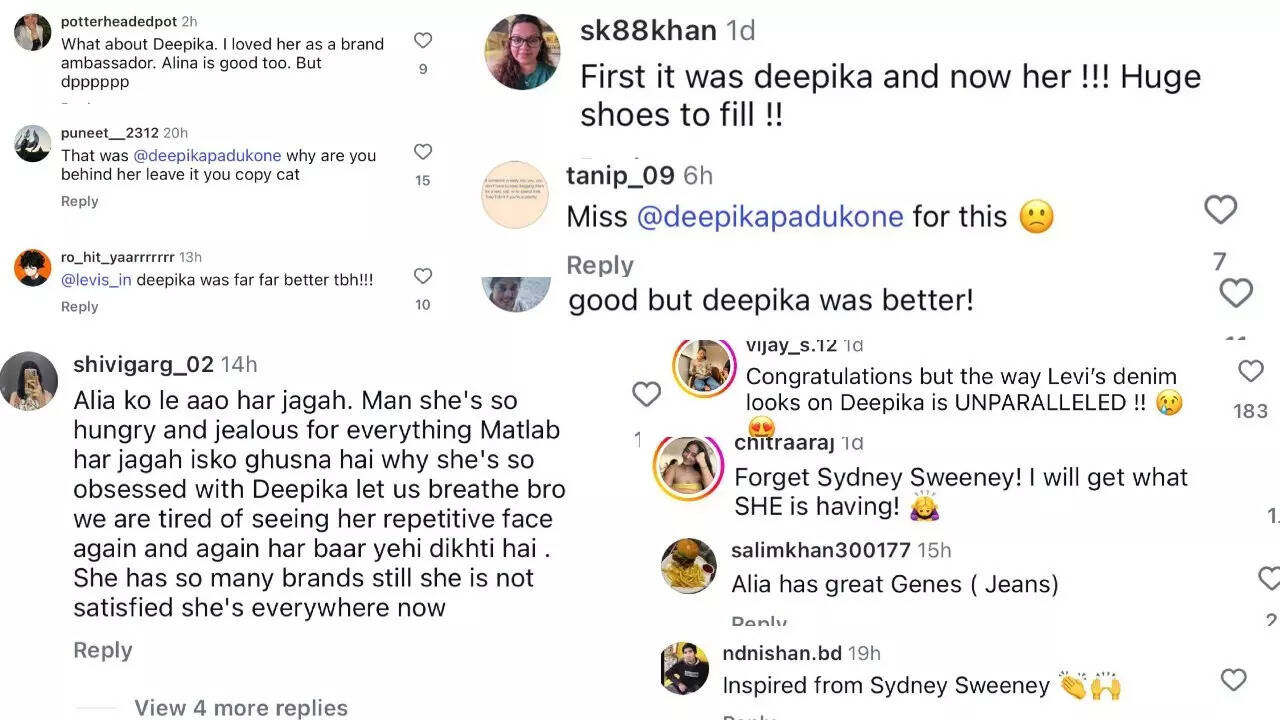Reply to puneet__2312's copy cat comment

79,201
